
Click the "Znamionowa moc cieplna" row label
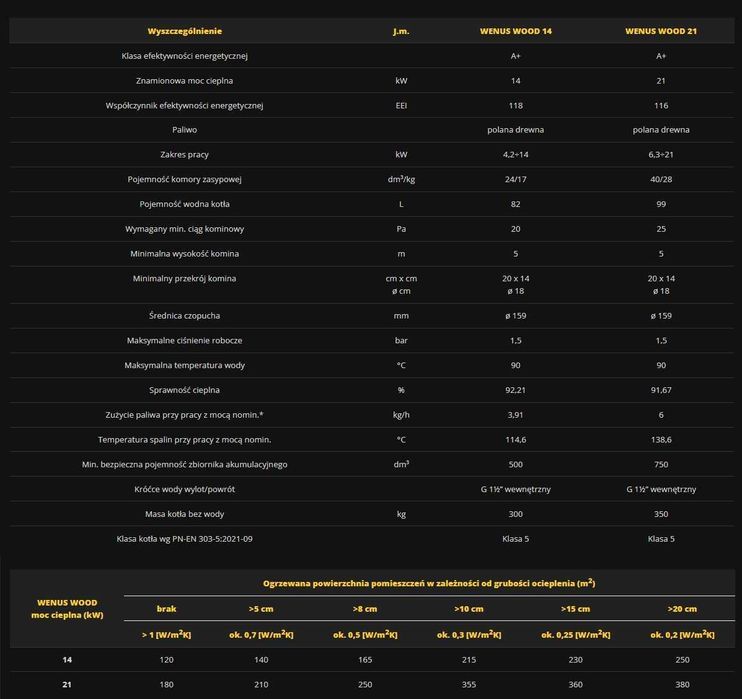click(185, 80)
